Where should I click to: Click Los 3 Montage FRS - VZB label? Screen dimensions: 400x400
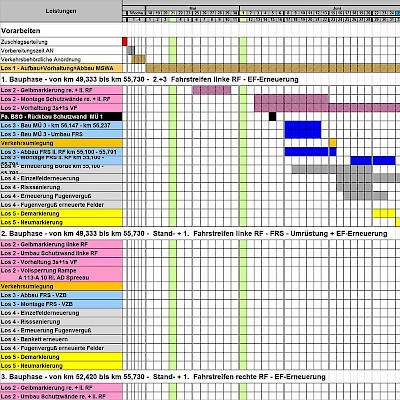[61, 304]
